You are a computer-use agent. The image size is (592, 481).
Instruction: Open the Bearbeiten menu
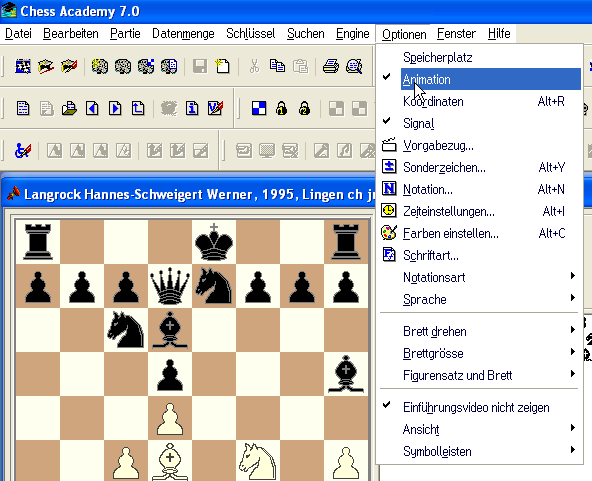71,34
